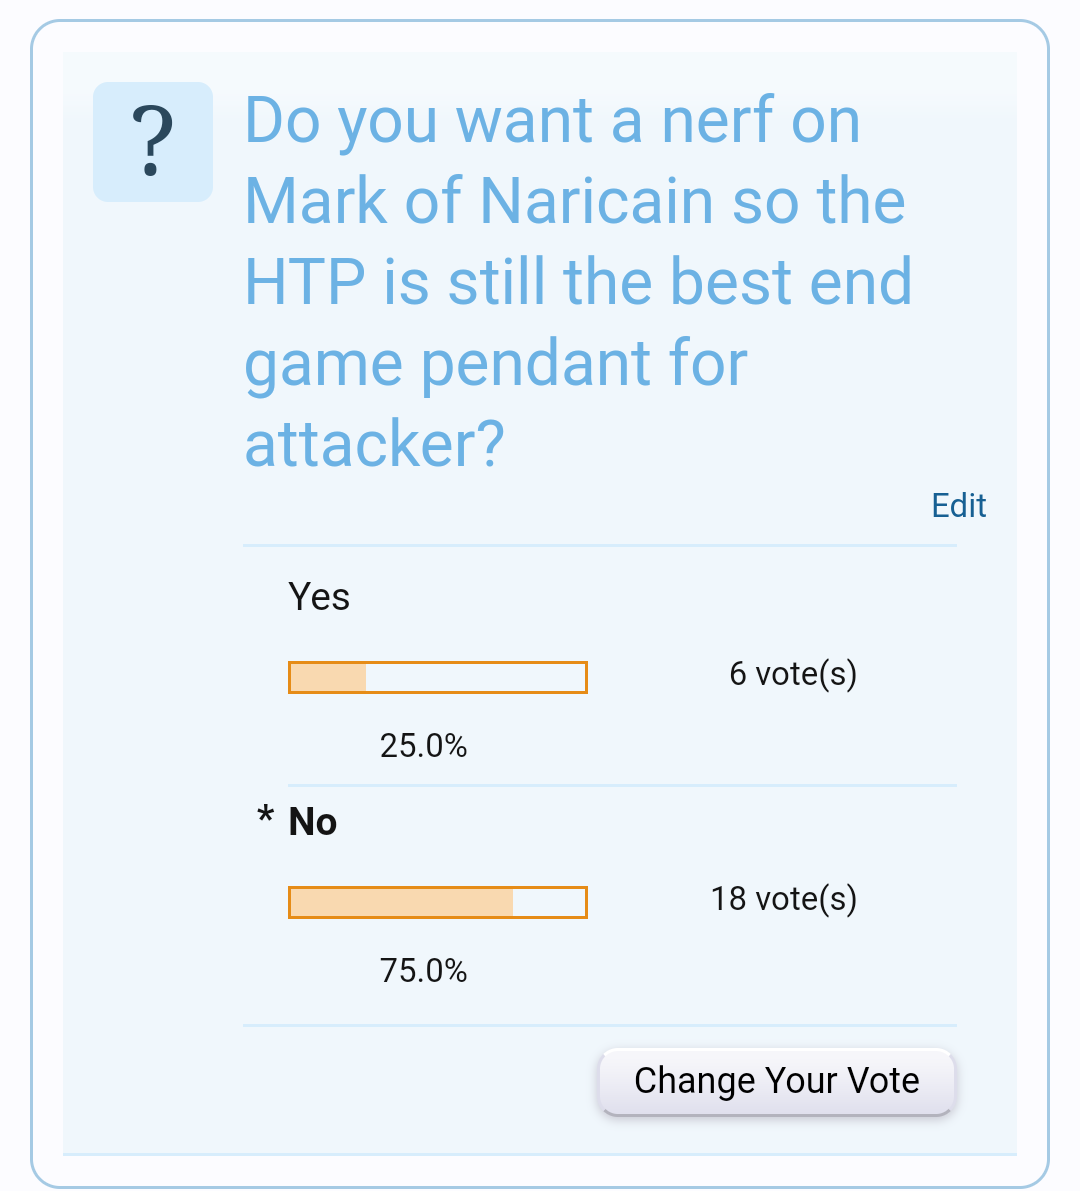Open the Edit link for the poll
1080x1191 pixels.
click(x=958, y=506)
